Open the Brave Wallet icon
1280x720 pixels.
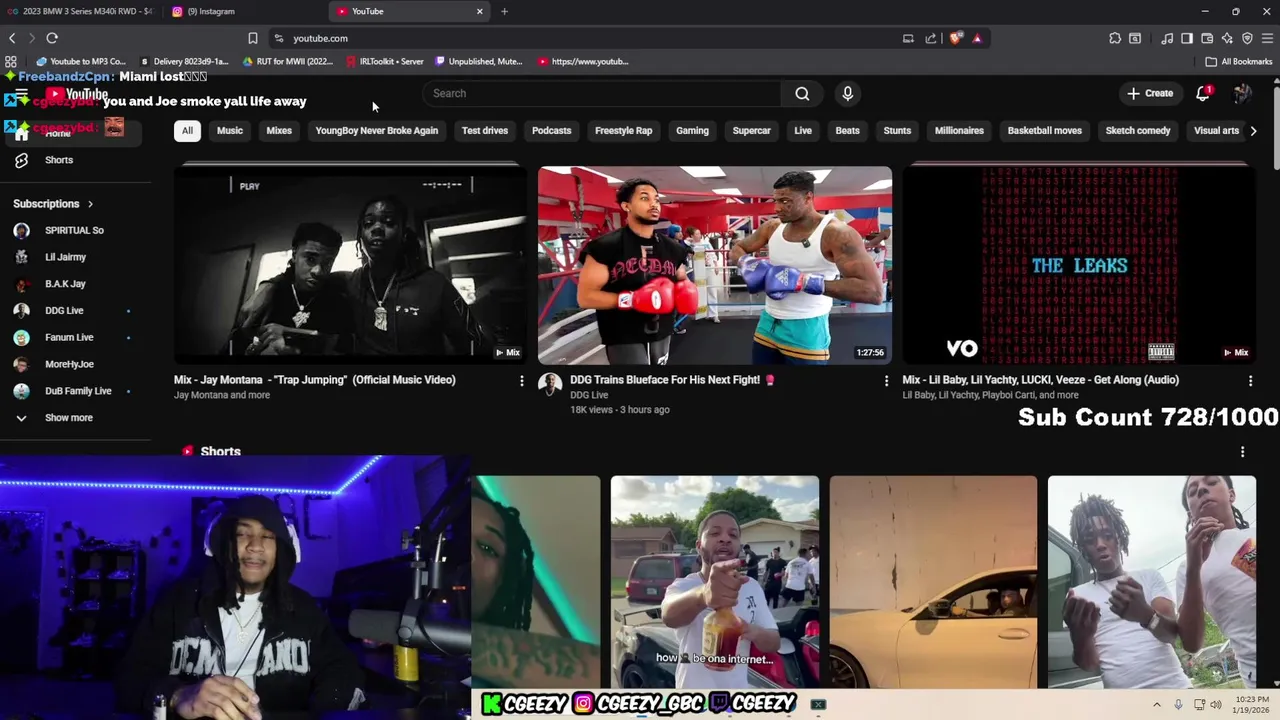pos(1207,38)
